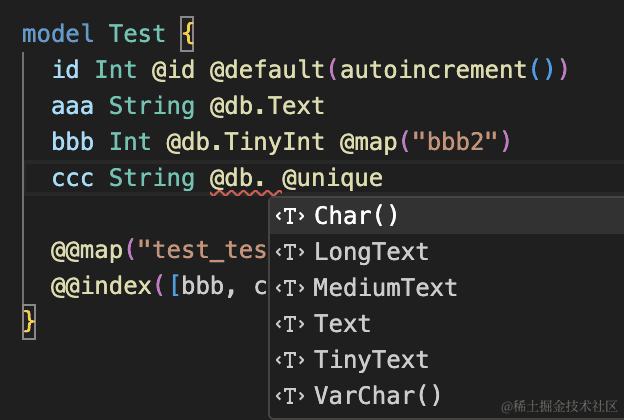Insert the VarChar() suggestion
This screenshot has height=420, width=624.
[x=377, y=396]
